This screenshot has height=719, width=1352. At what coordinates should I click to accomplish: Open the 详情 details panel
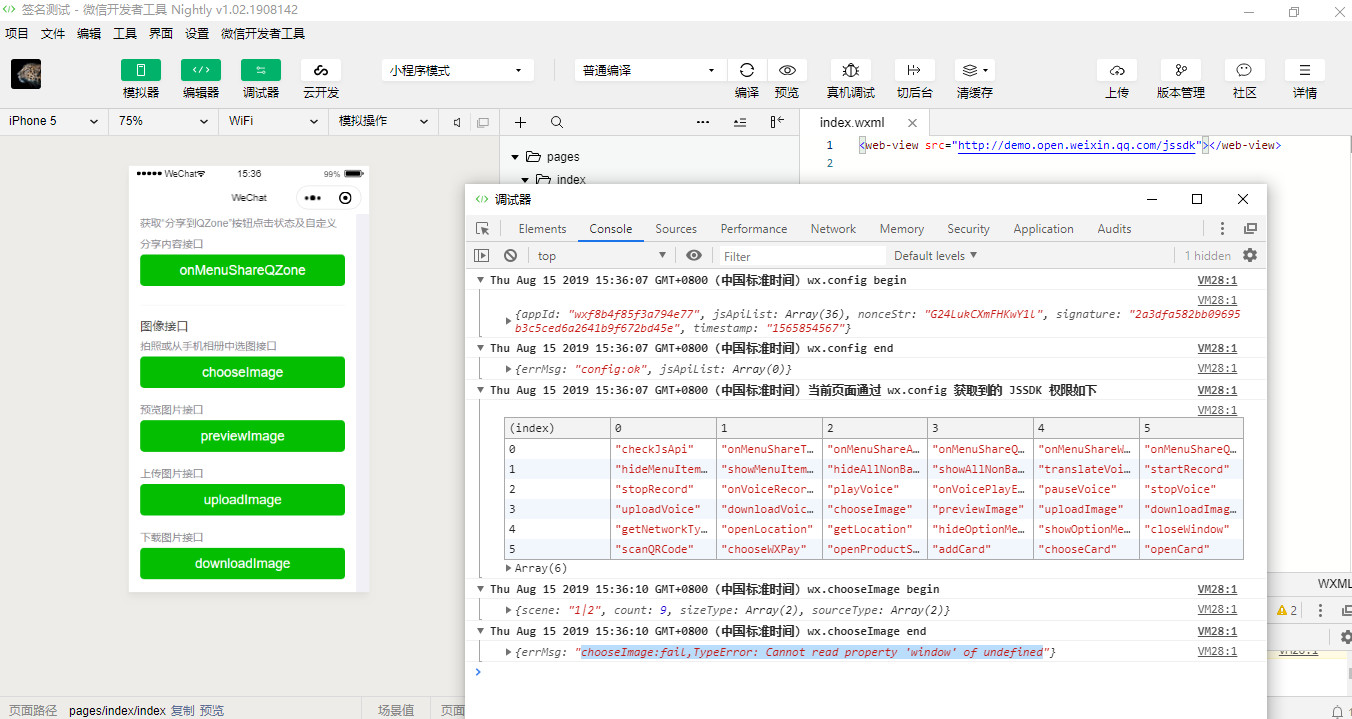1305,70
